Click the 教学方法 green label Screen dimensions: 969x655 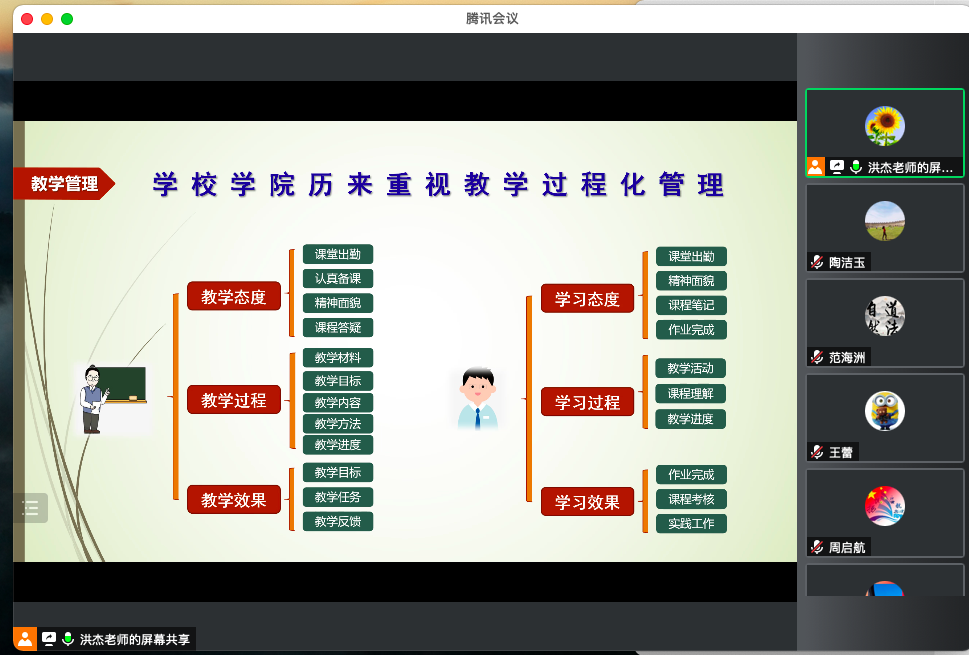pos(338,423)
